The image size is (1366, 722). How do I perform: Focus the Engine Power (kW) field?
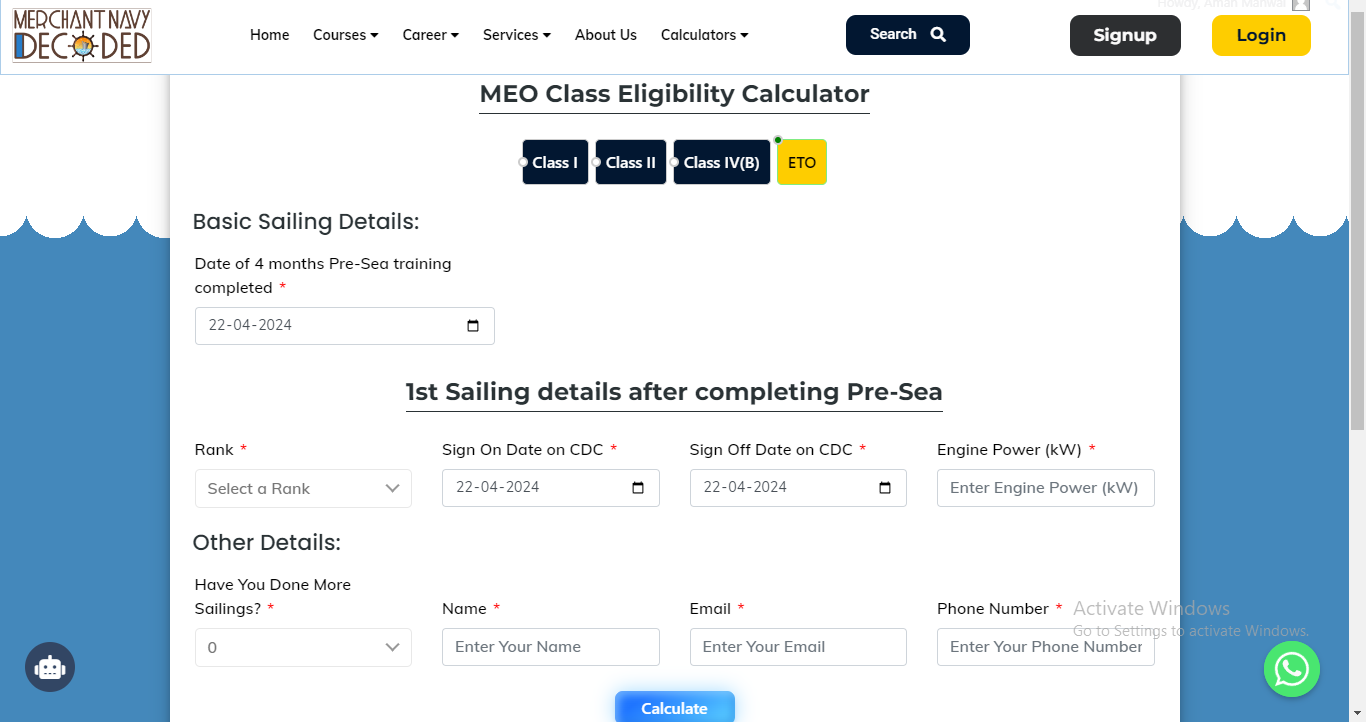1045,488
